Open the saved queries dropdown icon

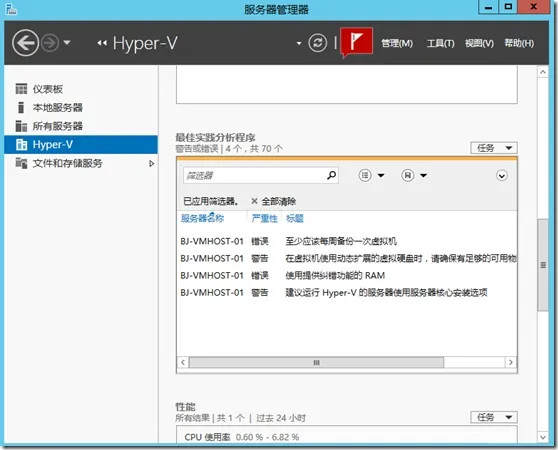tap(414, 175)
